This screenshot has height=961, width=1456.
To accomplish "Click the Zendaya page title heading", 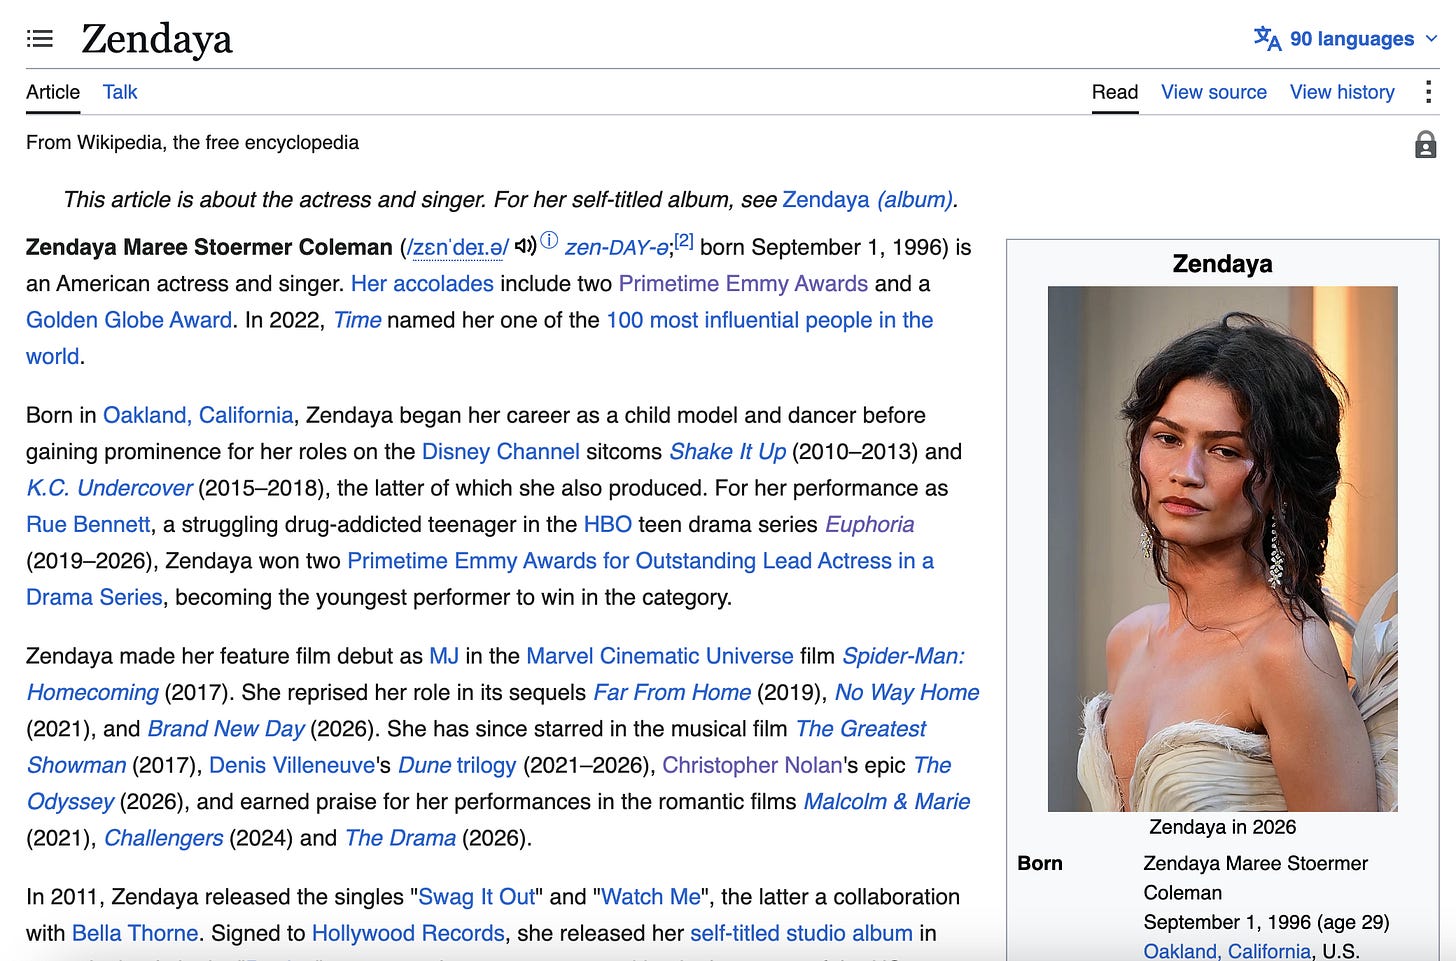I will (x=157, y=39).
